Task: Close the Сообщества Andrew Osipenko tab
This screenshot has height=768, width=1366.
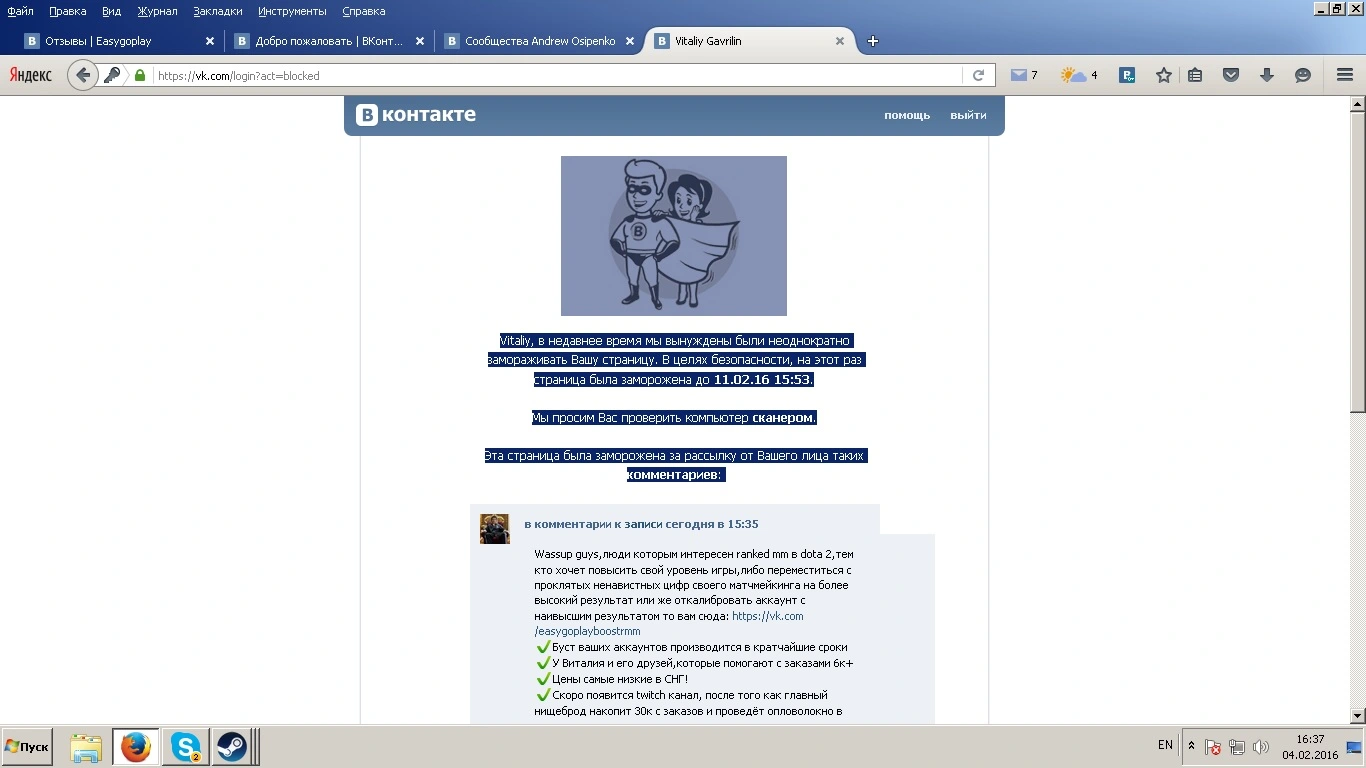Action: (630, 41)
